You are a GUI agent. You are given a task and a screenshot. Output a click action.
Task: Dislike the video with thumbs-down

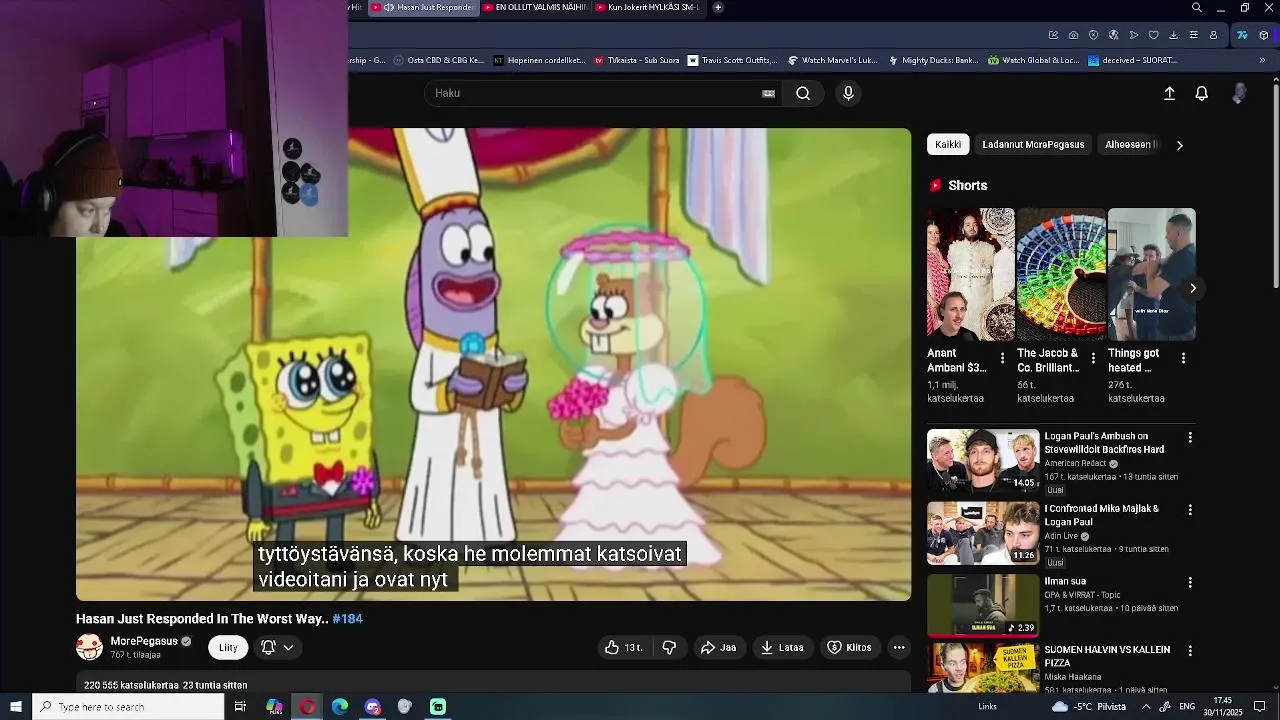(x=669, y=647)
